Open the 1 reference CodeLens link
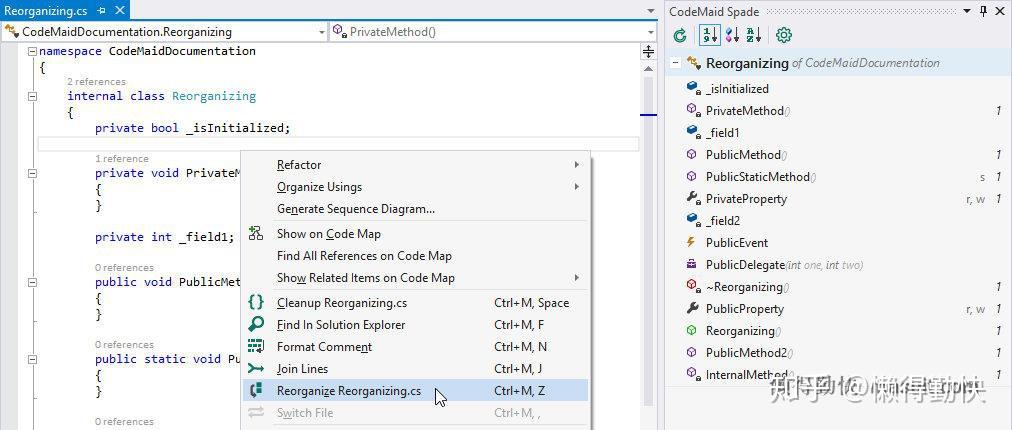This screenshot has height=430, width=1012. (x=121, y=158)
